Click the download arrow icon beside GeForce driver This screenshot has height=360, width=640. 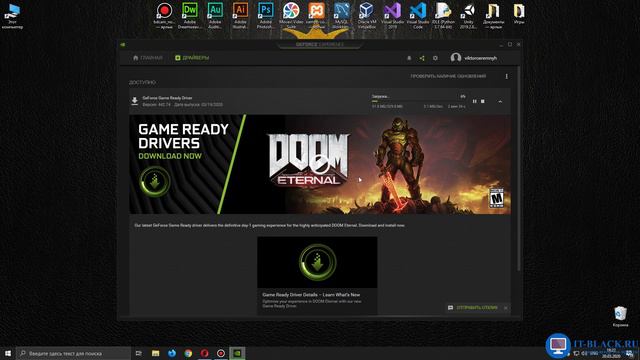[x=134, y=101]
